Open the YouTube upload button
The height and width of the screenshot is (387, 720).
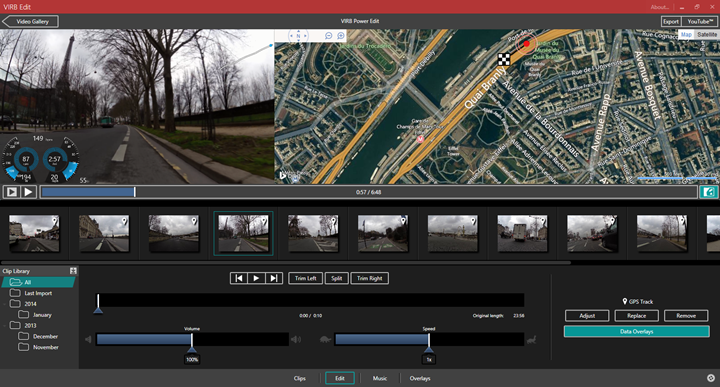(700, 21)
